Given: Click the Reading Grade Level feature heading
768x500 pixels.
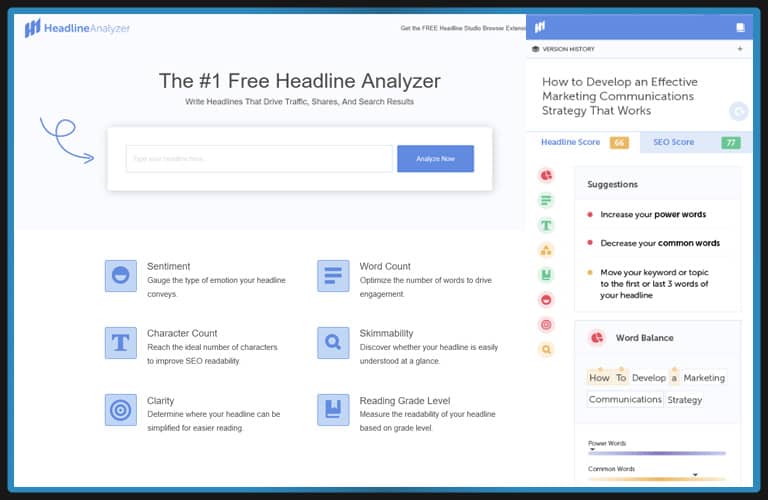Looking at the screenshot, I should 405,401.
